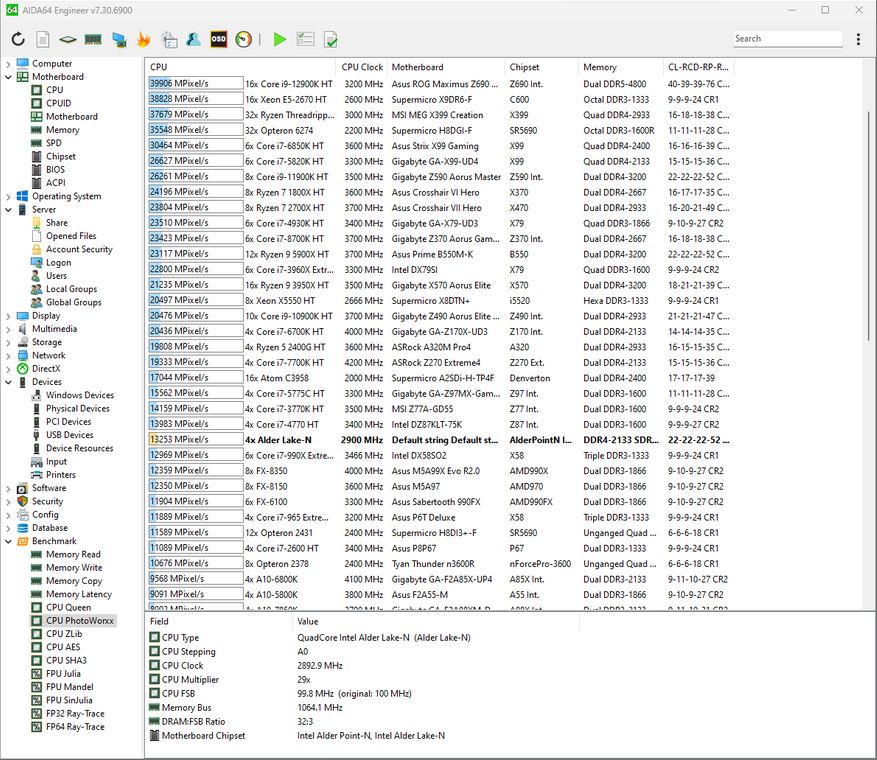Sort by the CPU column header

(x=241, y=67)
